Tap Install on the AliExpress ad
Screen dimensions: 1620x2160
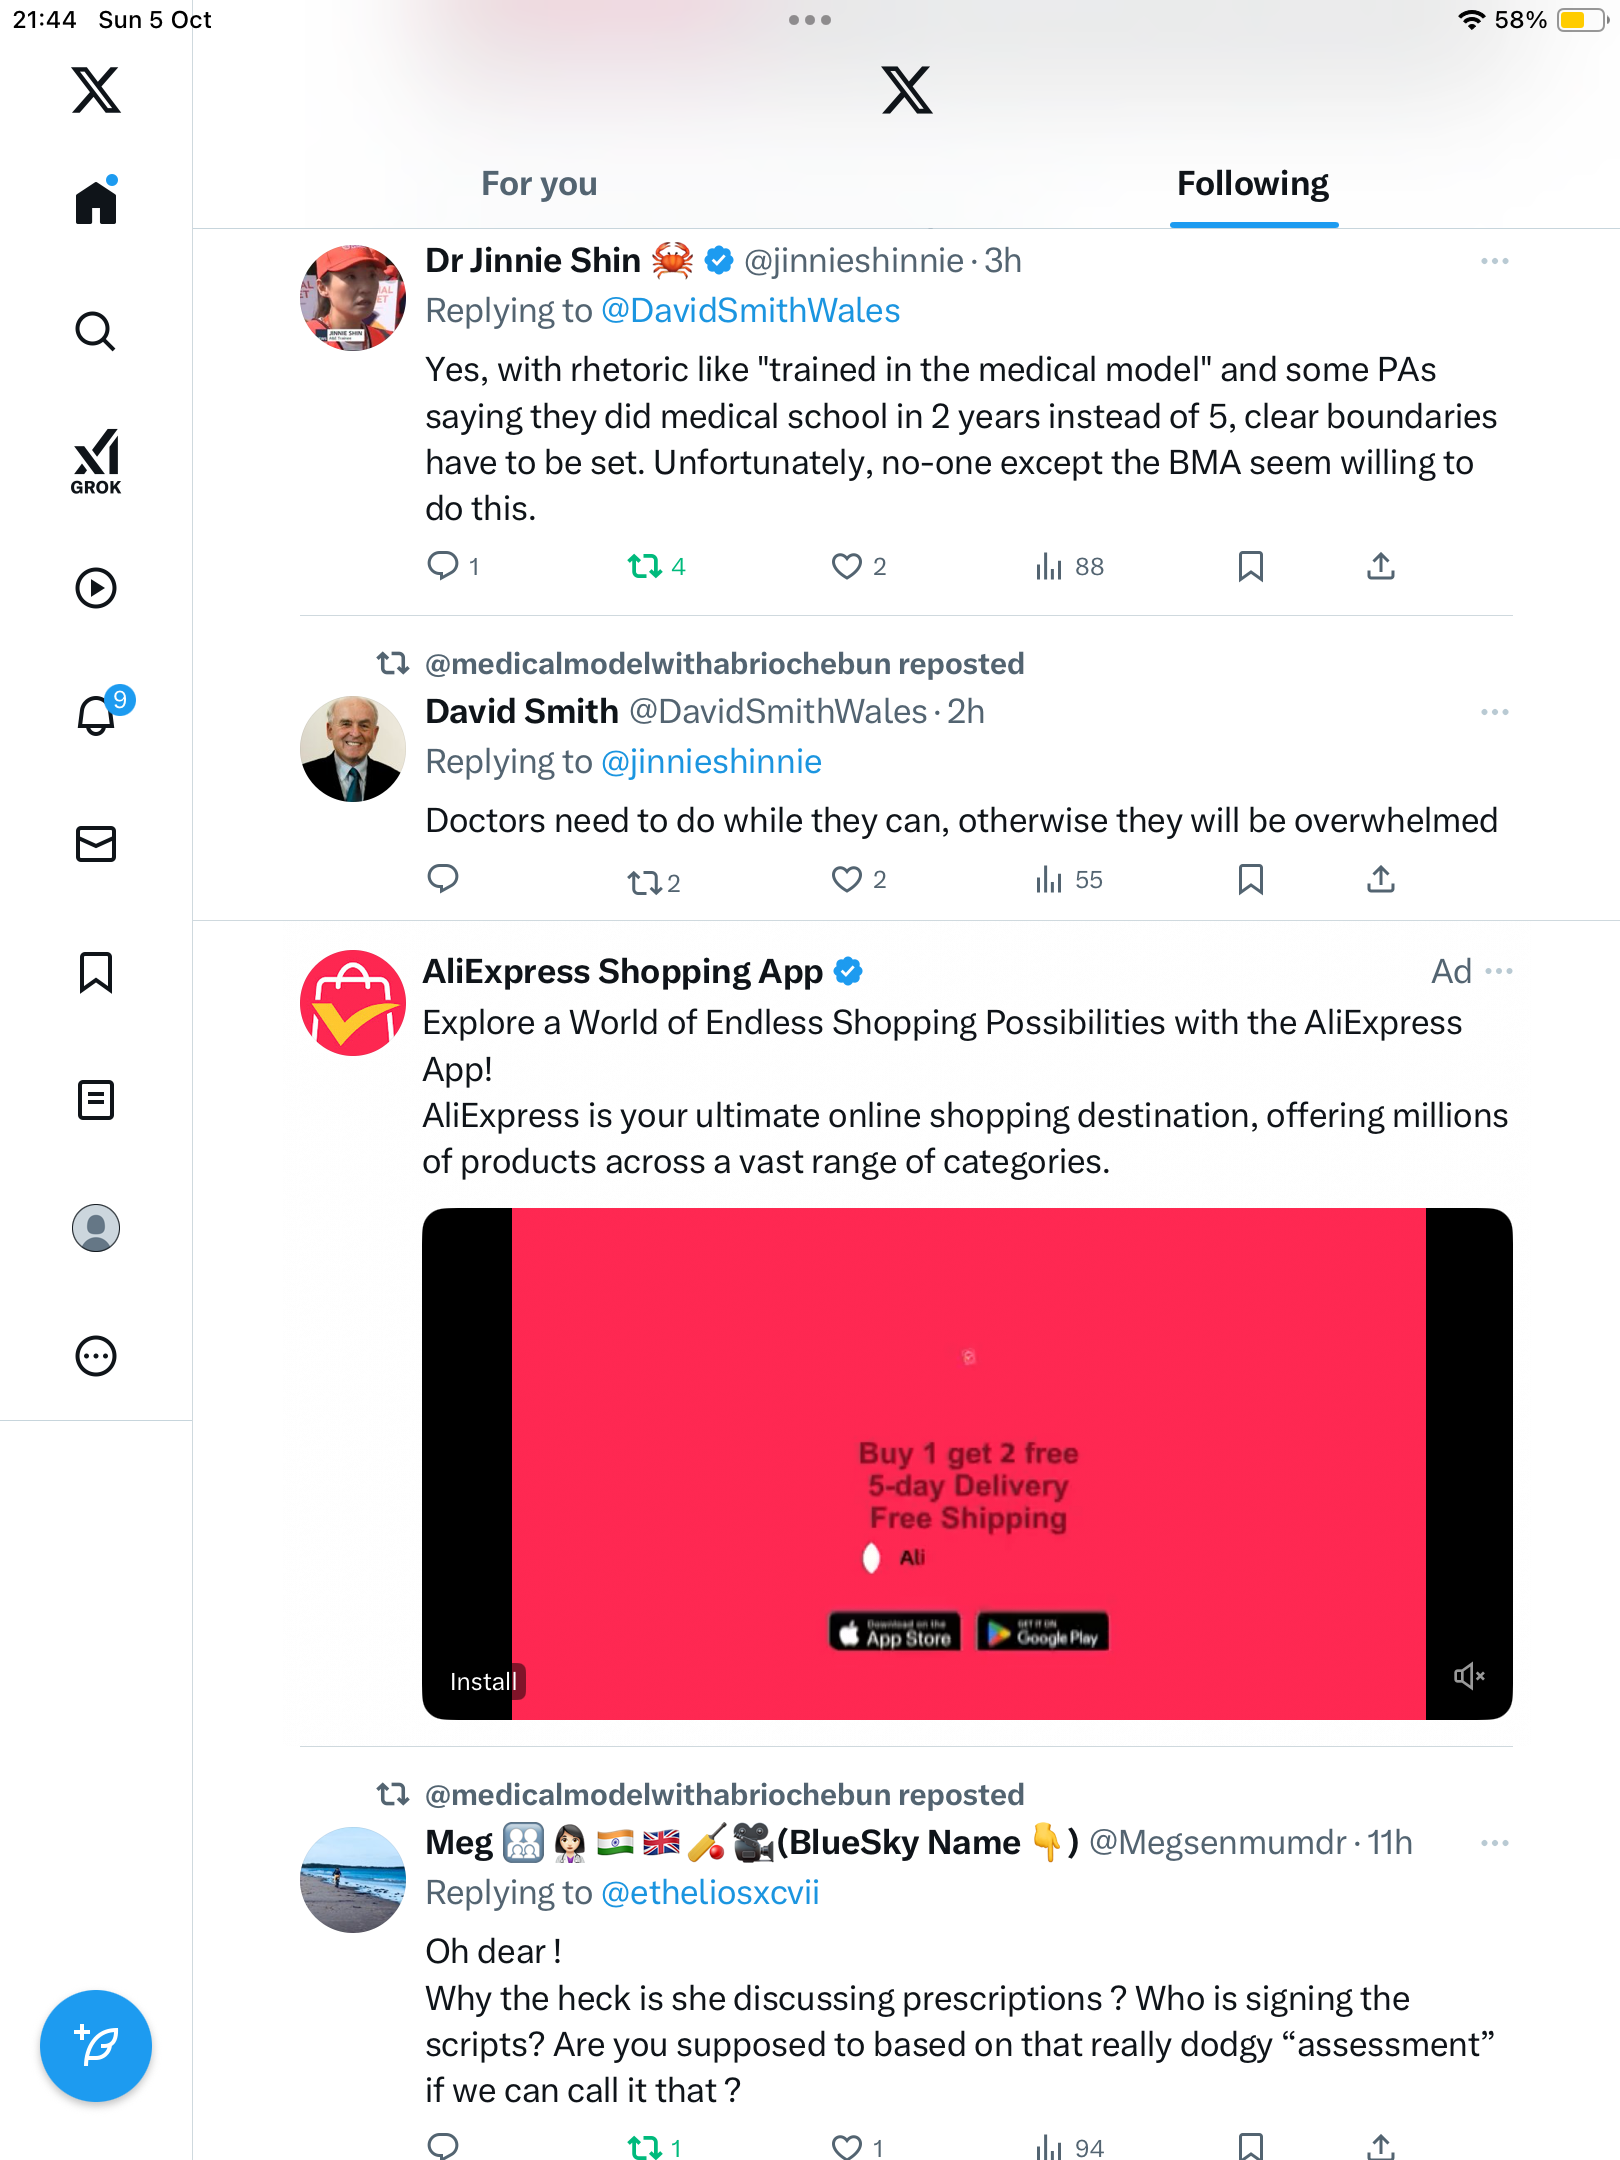483,1682
